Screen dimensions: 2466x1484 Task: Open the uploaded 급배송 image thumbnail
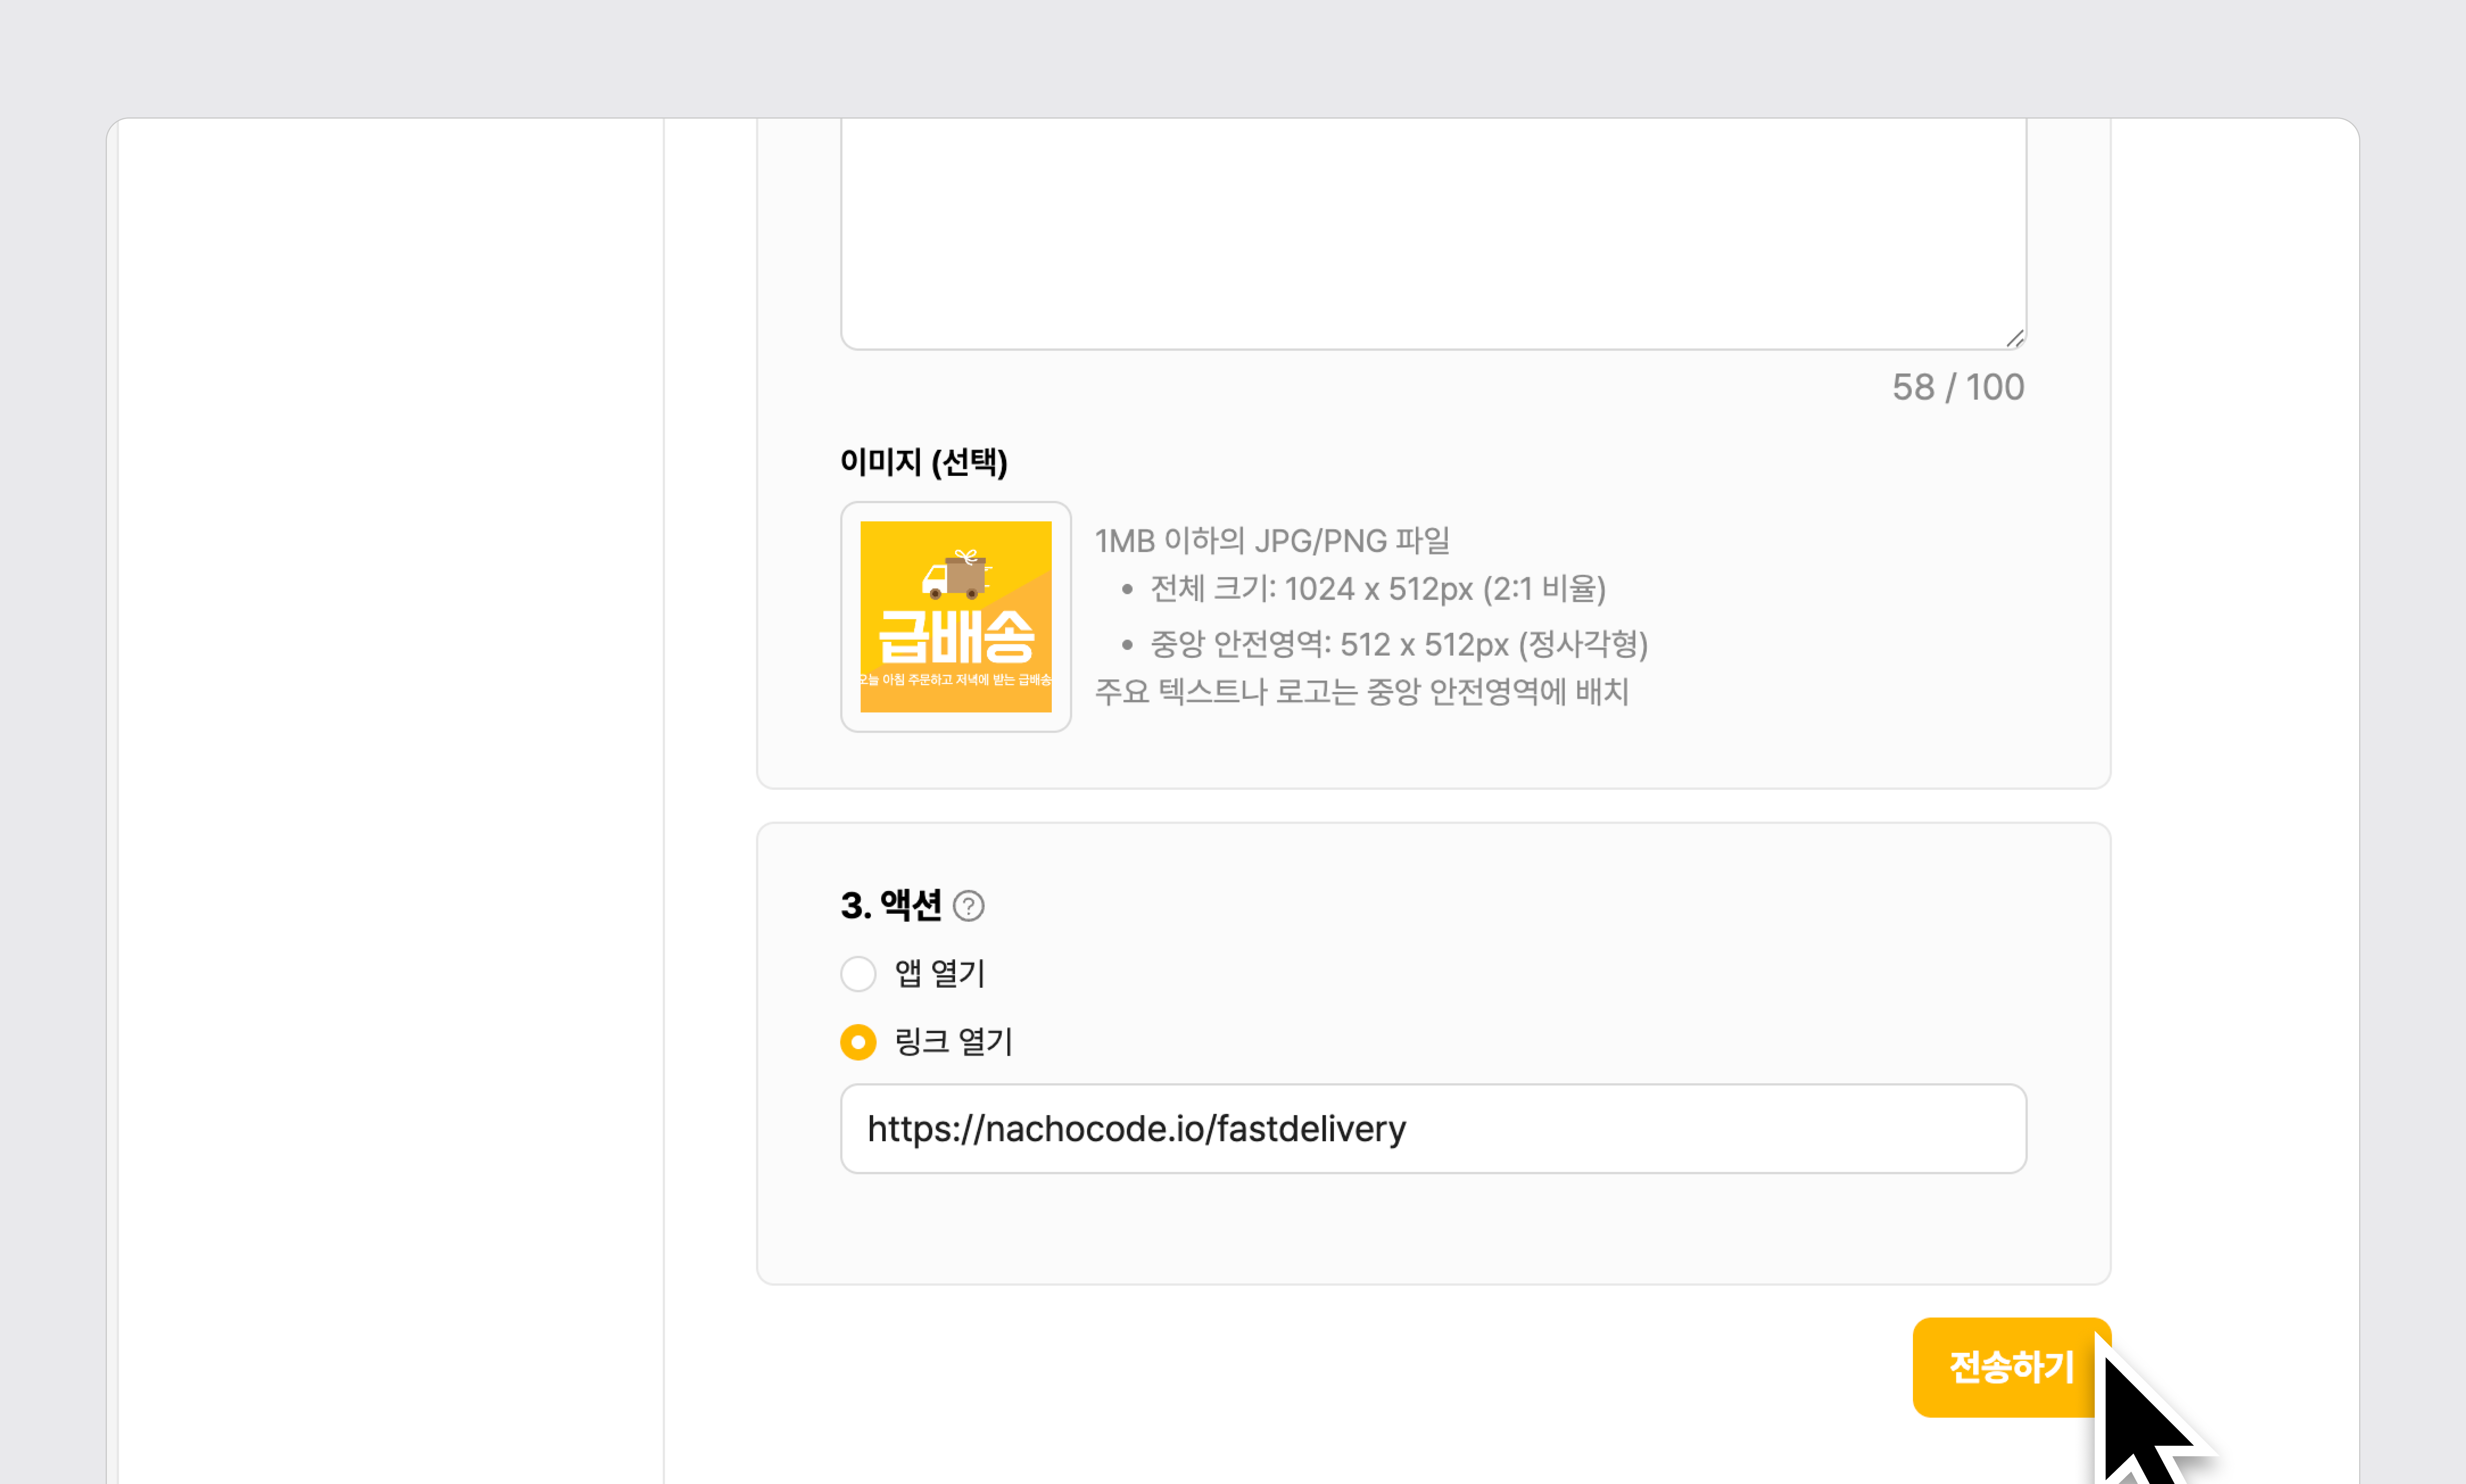coord(955,617)
